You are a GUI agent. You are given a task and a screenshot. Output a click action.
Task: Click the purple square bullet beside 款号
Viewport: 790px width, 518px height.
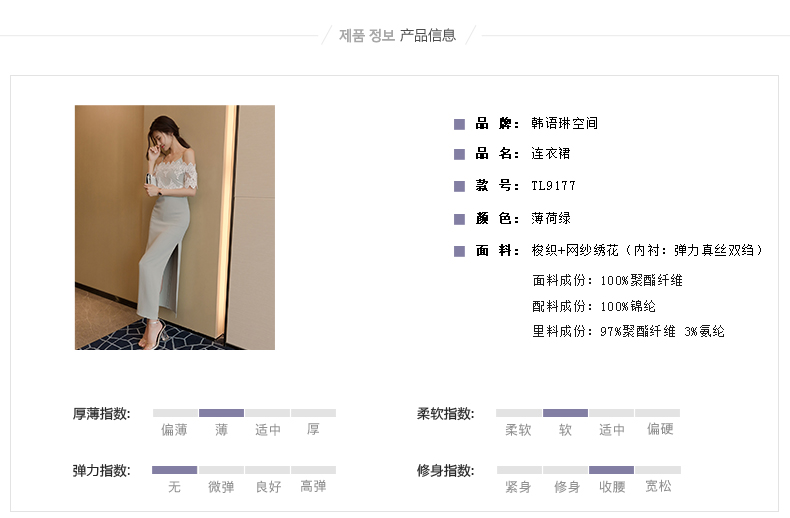pyautogui.click(x=459, y=186)
